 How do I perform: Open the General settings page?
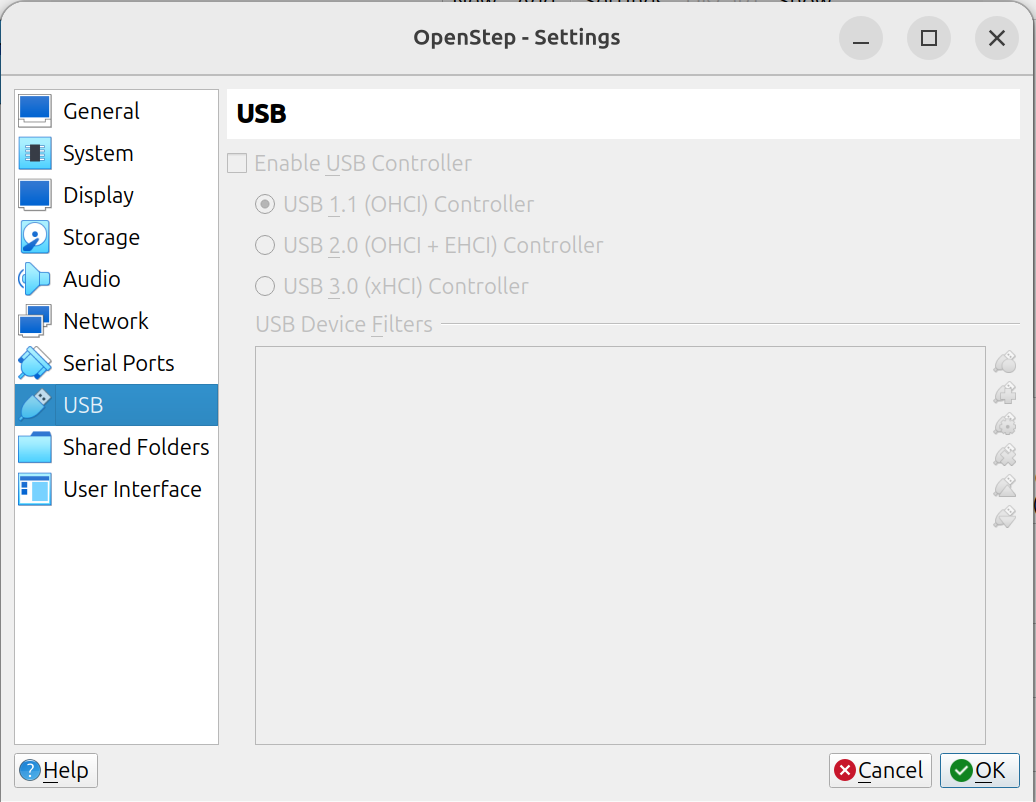pos(101,111)
